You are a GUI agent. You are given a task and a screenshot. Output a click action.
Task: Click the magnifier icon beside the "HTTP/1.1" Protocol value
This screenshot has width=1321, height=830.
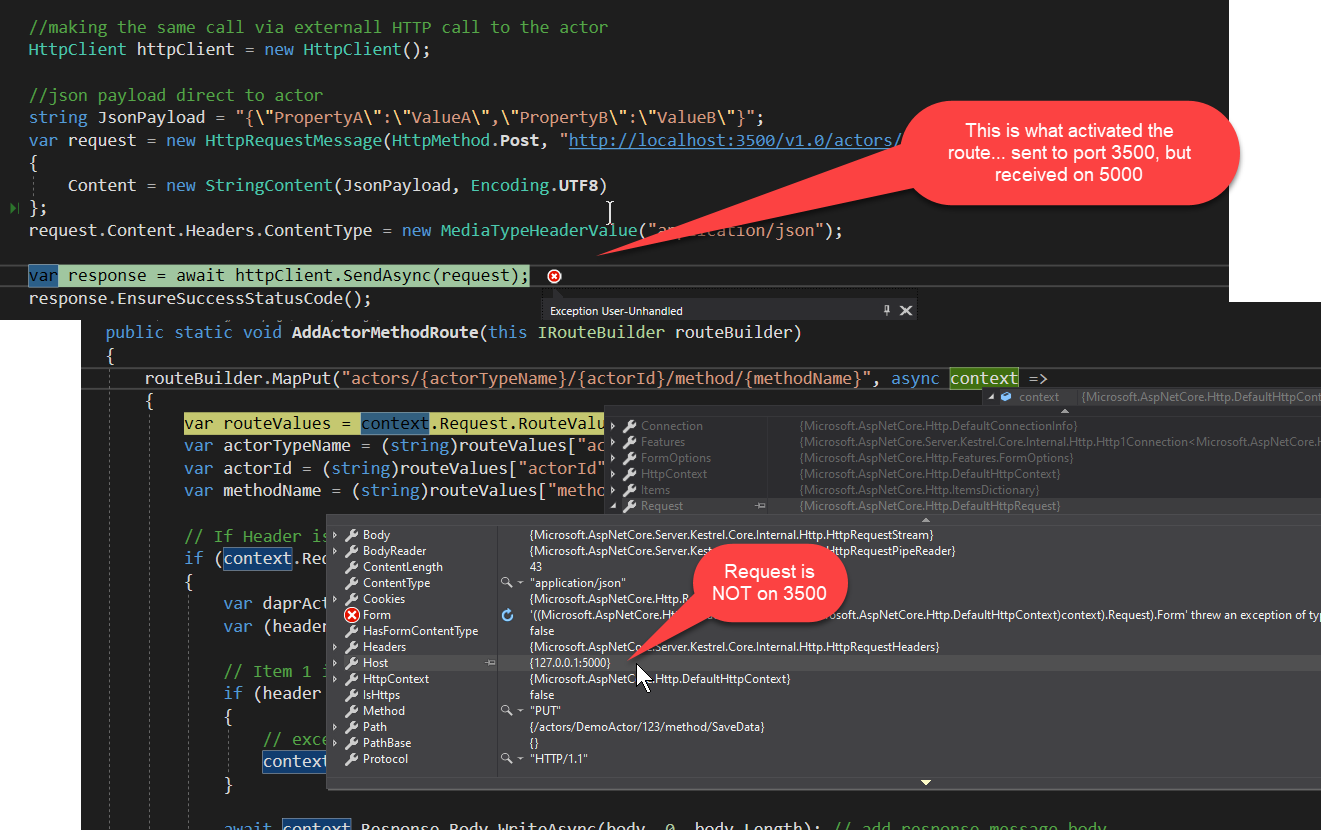(508, 759)
